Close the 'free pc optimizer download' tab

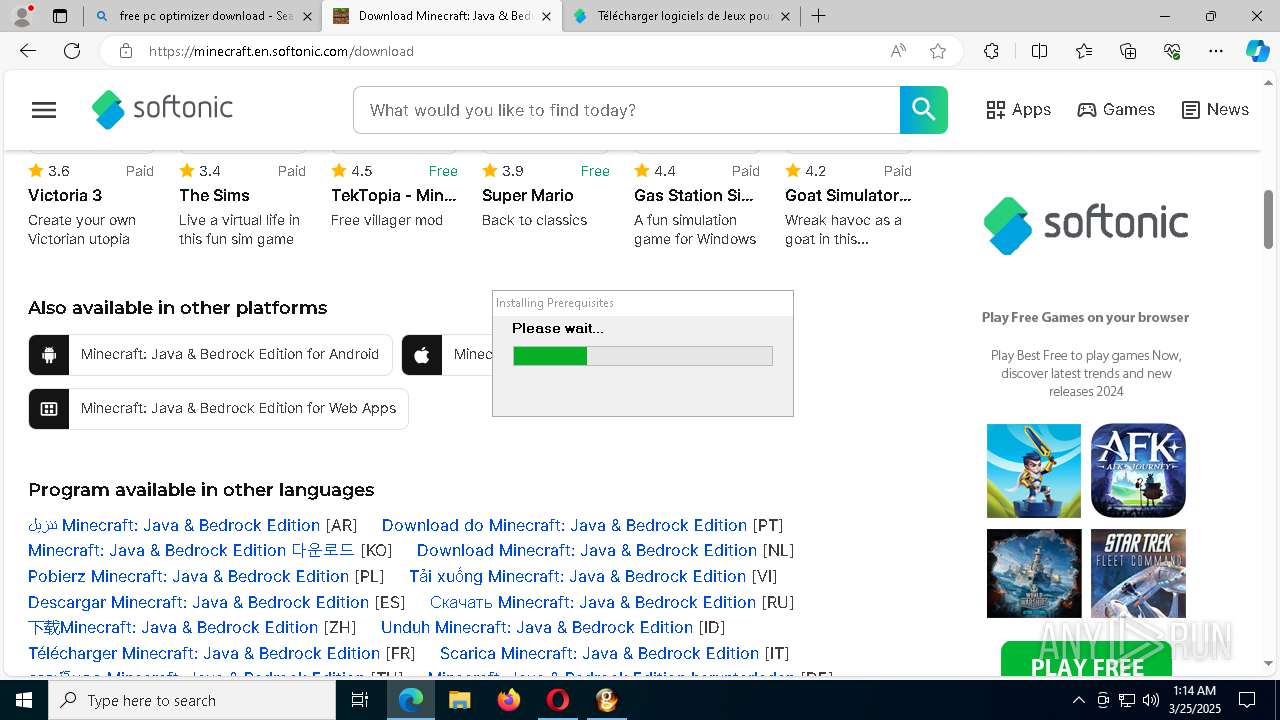307,16
